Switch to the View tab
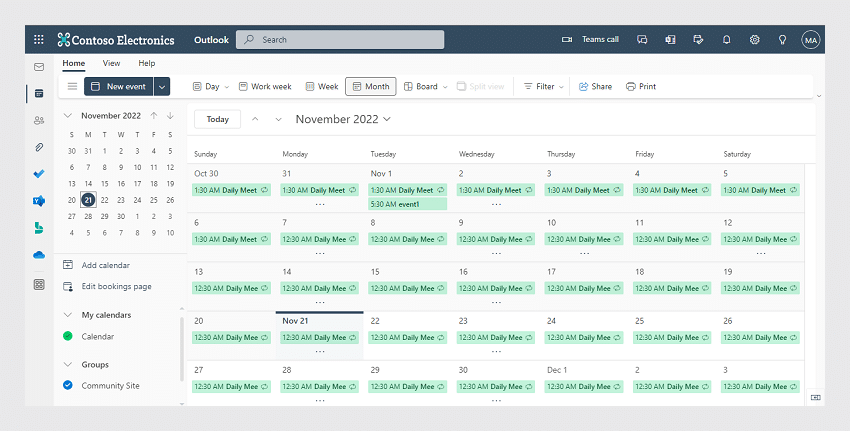 coord(111,63)
